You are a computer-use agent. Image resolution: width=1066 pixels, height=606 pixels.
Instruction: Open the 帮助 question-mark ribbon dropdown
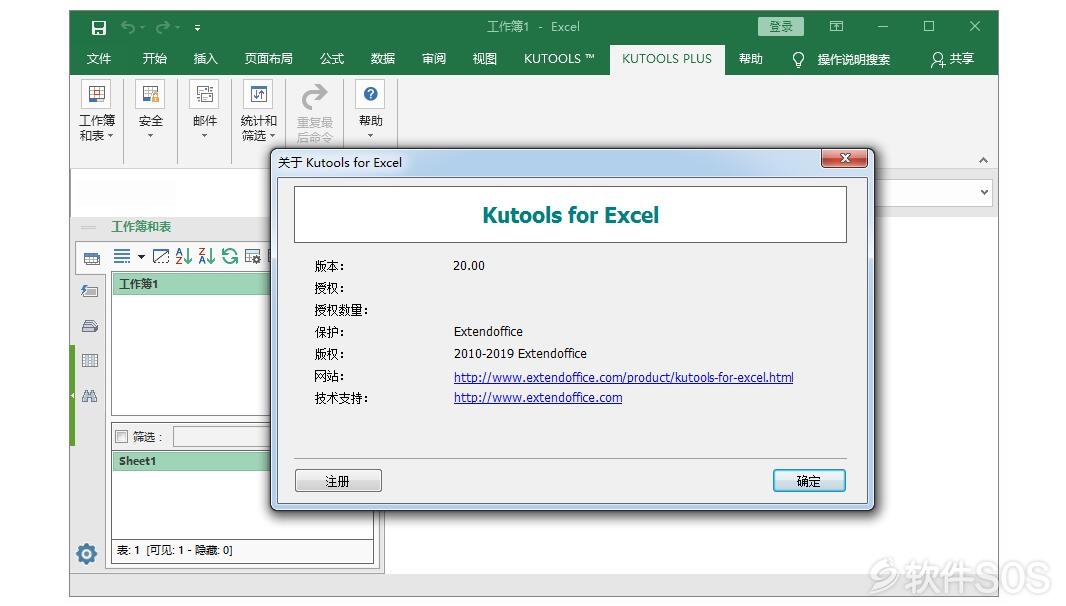(371, 110)
